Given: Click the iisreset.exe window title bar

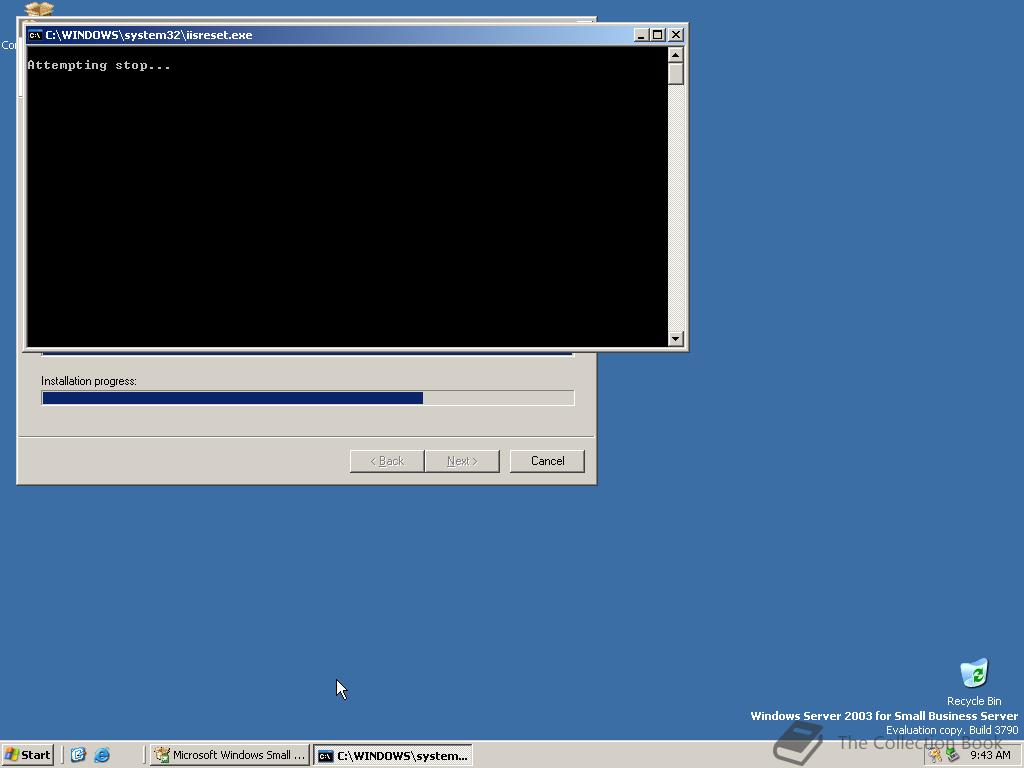Looking at the screenshot, I should click(356, 35).
